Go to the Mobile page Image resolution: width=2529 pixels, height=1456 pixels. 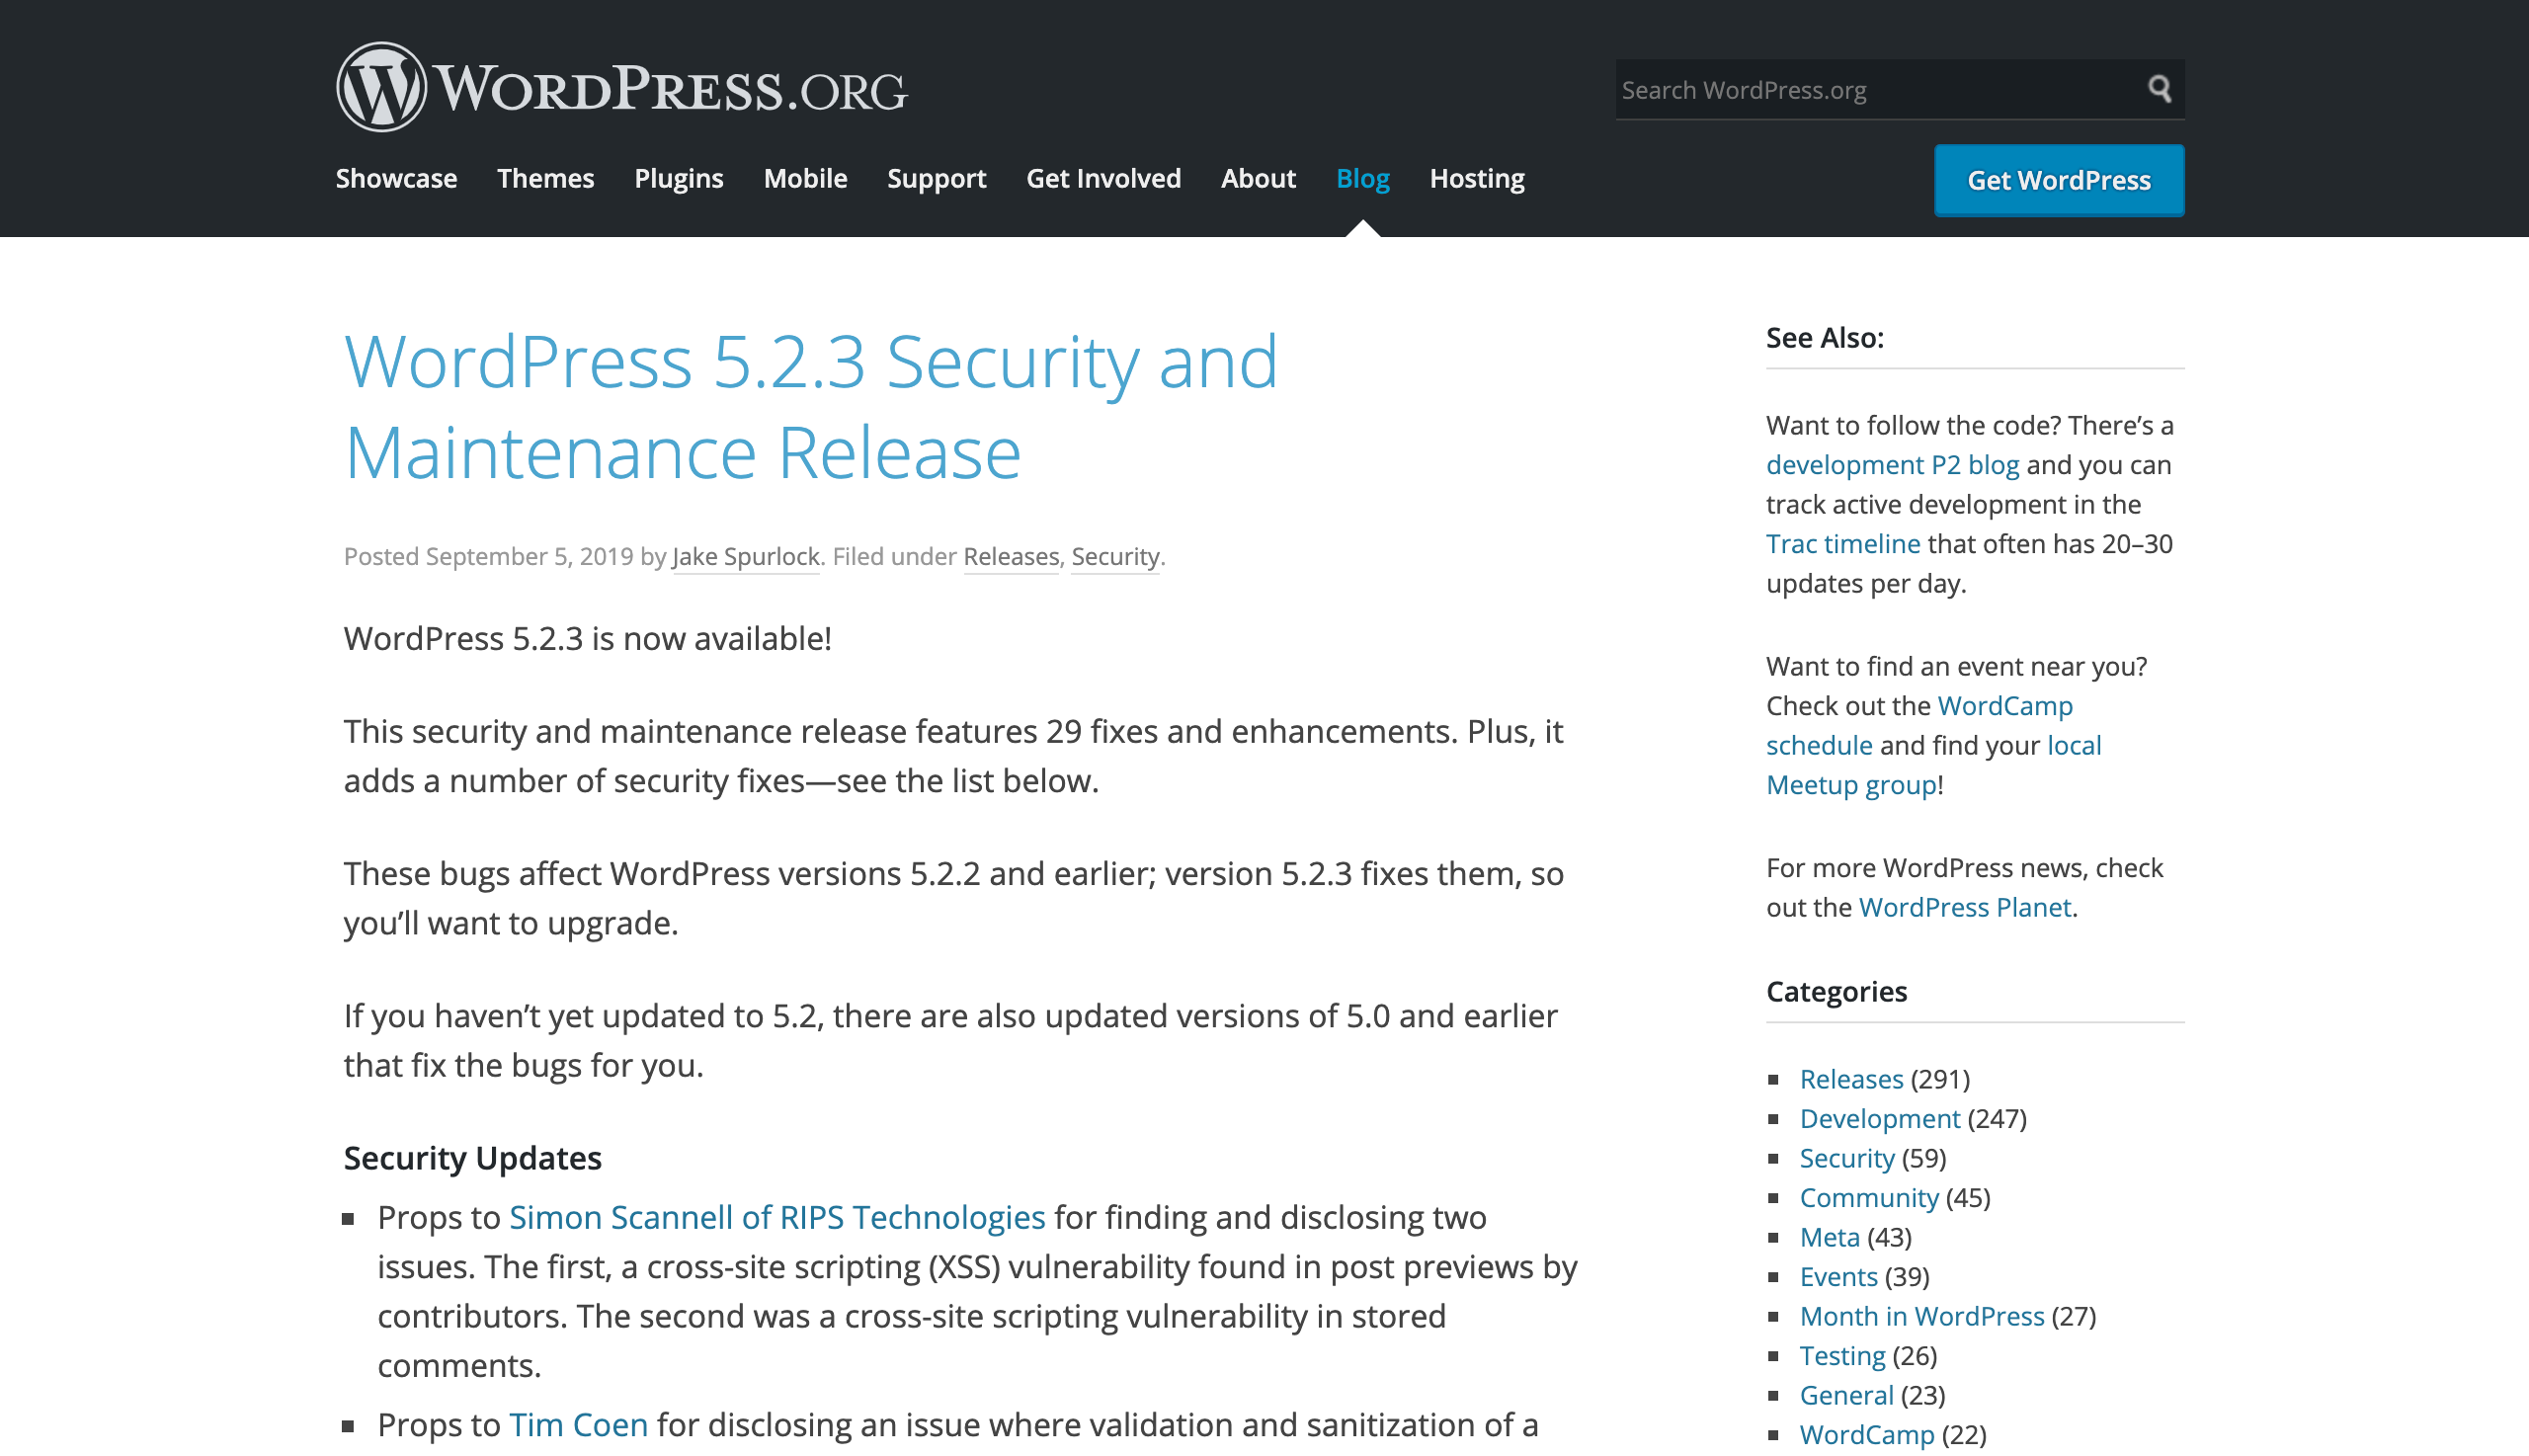(805, 178)
